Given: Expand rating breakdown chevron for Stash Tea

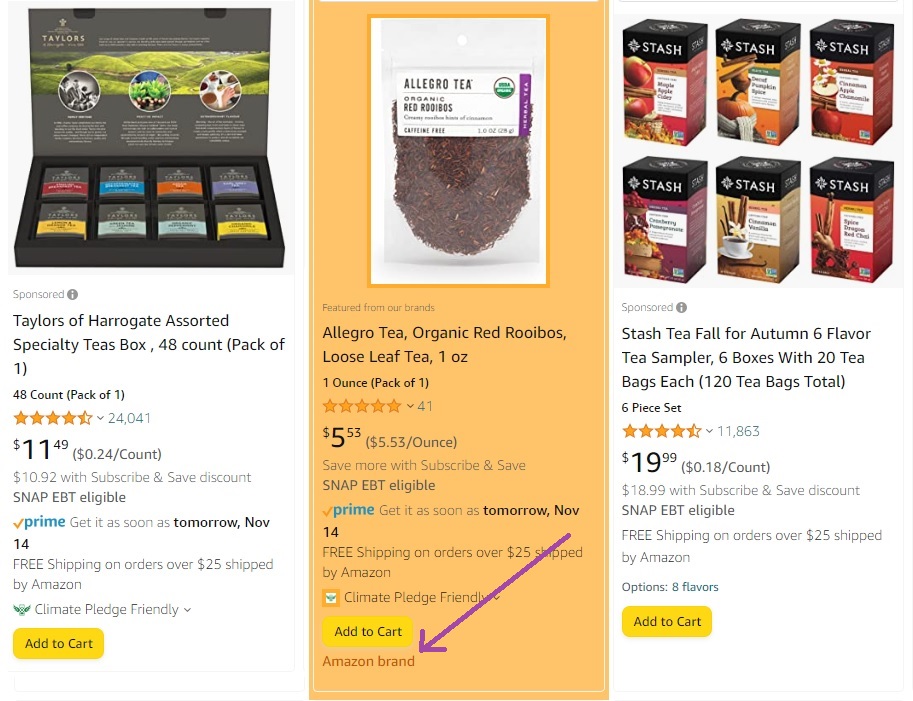Looking at the screenshot, I should (x=709, y=431).
